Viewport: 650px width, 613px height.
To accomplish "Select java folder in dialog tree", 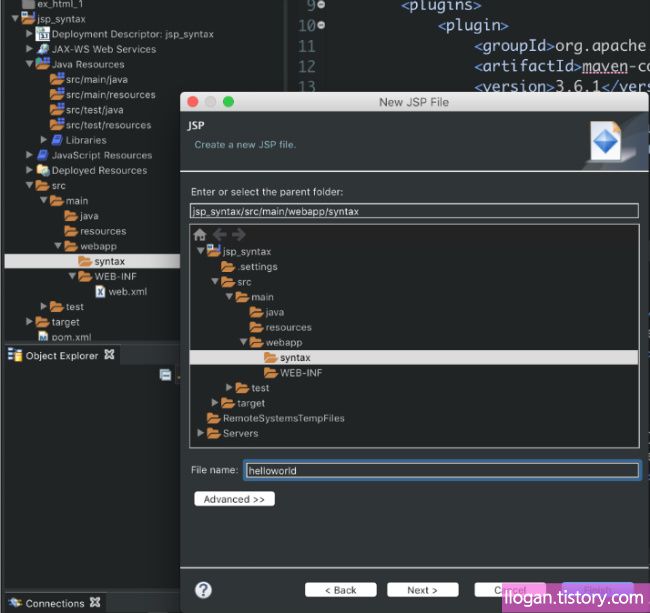I will click(274, 312).
